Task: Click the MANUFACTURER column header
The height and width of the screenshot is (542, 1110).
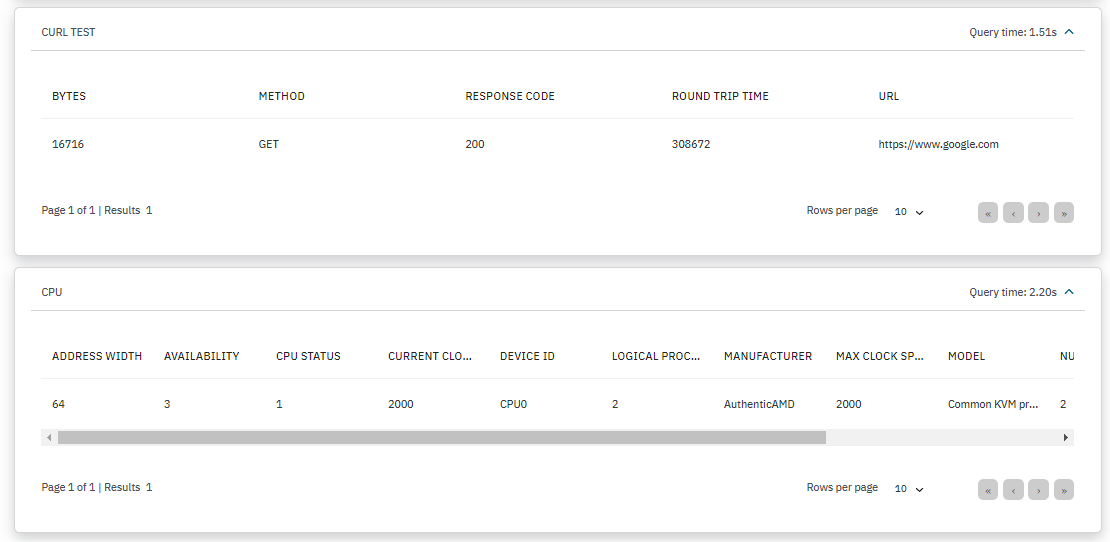Action: point(767,356)
